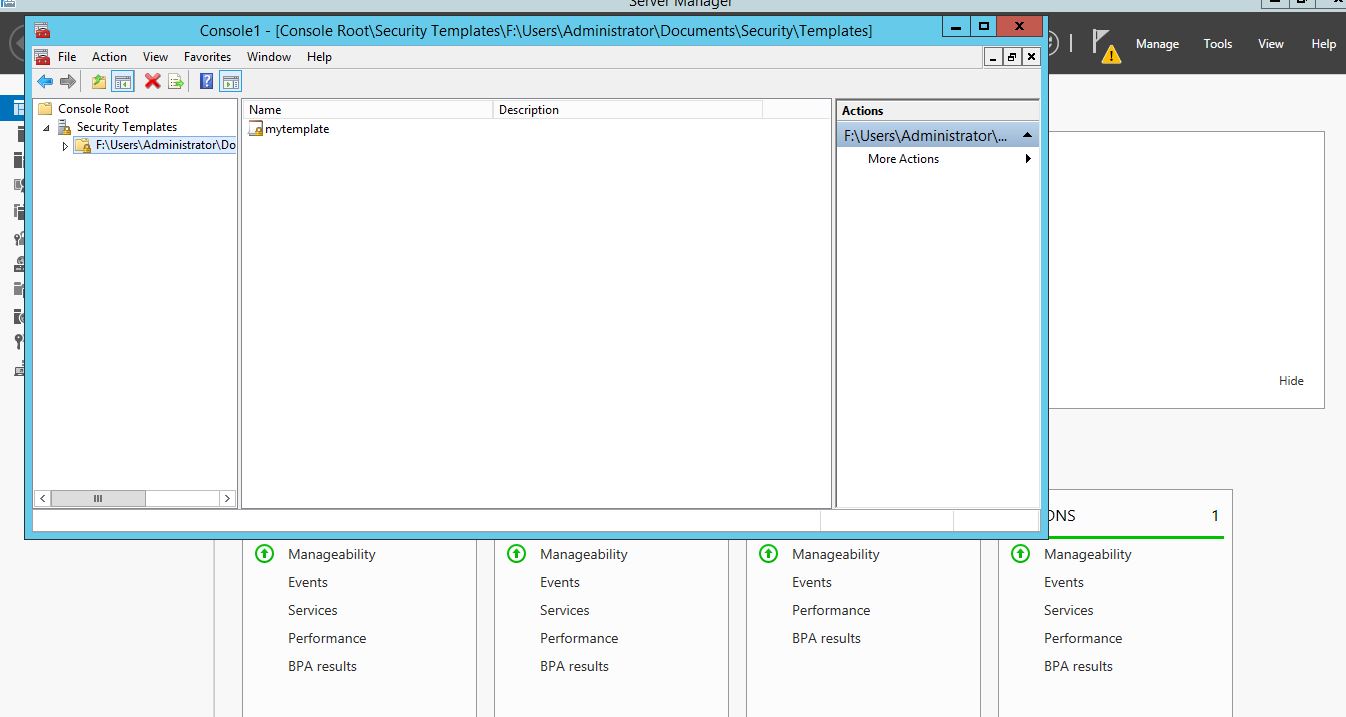This screenshot has width=1346, height=717.
Task: Click the gray Forward arrow in console toolbar
Action: point(68,82)
